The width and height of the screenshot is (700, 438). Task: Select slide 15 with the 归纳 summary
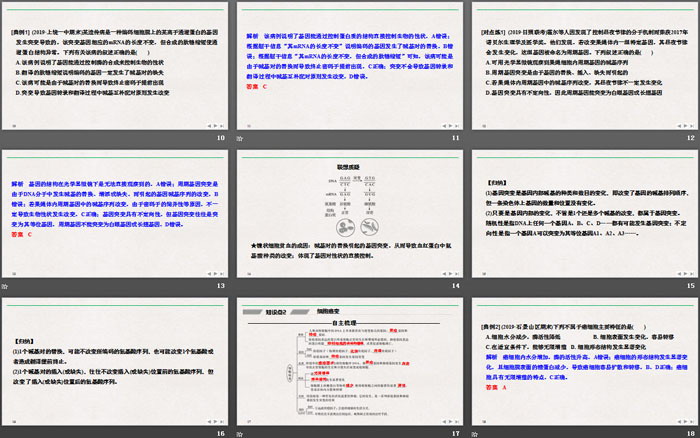[585, 212]
